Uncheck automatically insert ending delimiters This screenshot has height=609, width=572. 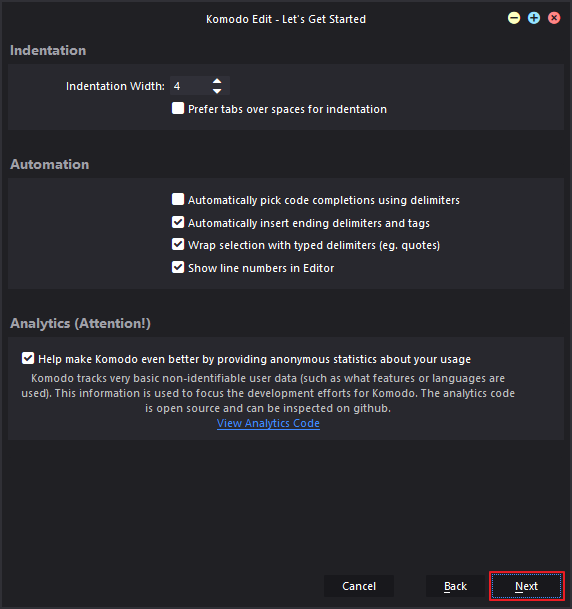pos(178,222)
